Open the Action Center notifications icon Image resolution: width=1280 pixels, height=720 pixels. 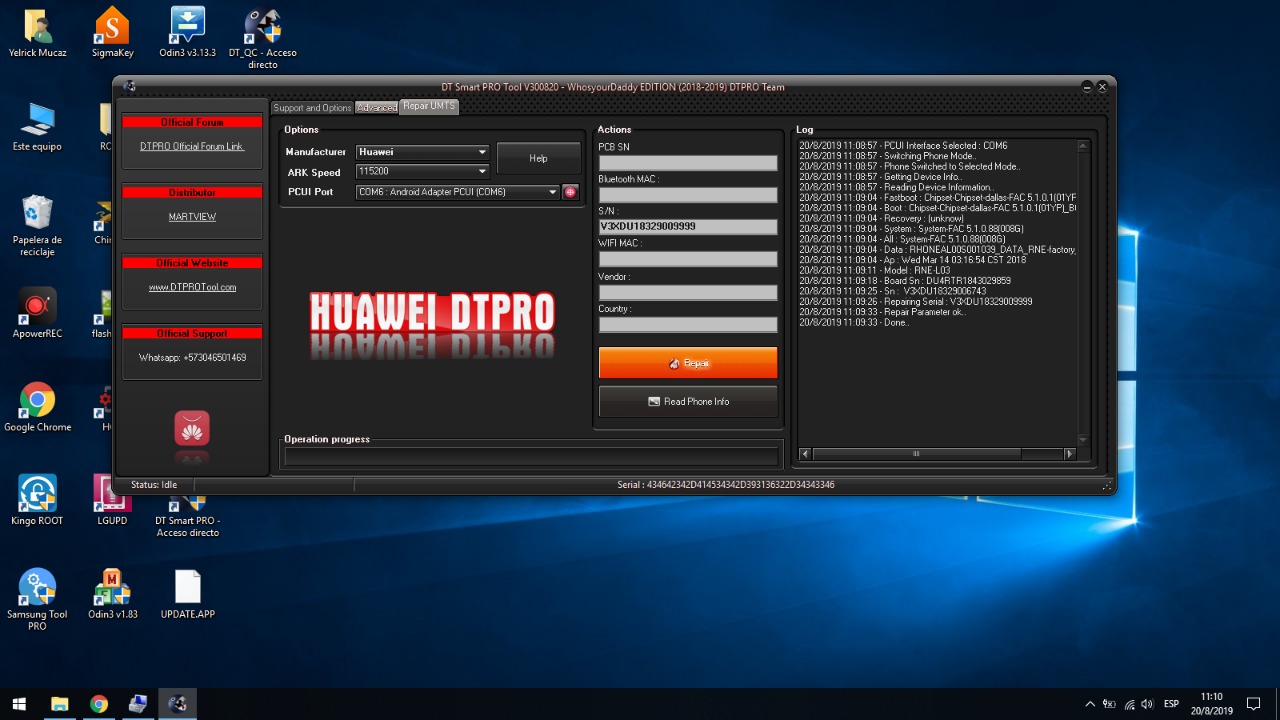1253,704
